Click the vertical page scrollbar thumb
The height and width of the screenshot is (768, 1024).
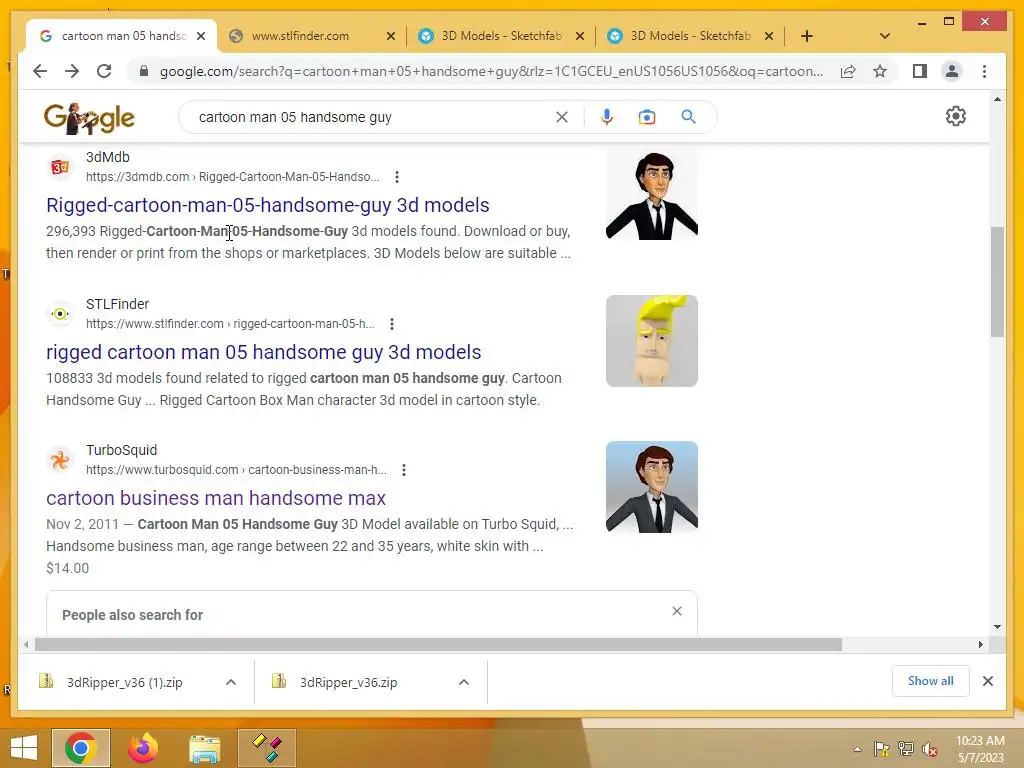click(997, 281)
